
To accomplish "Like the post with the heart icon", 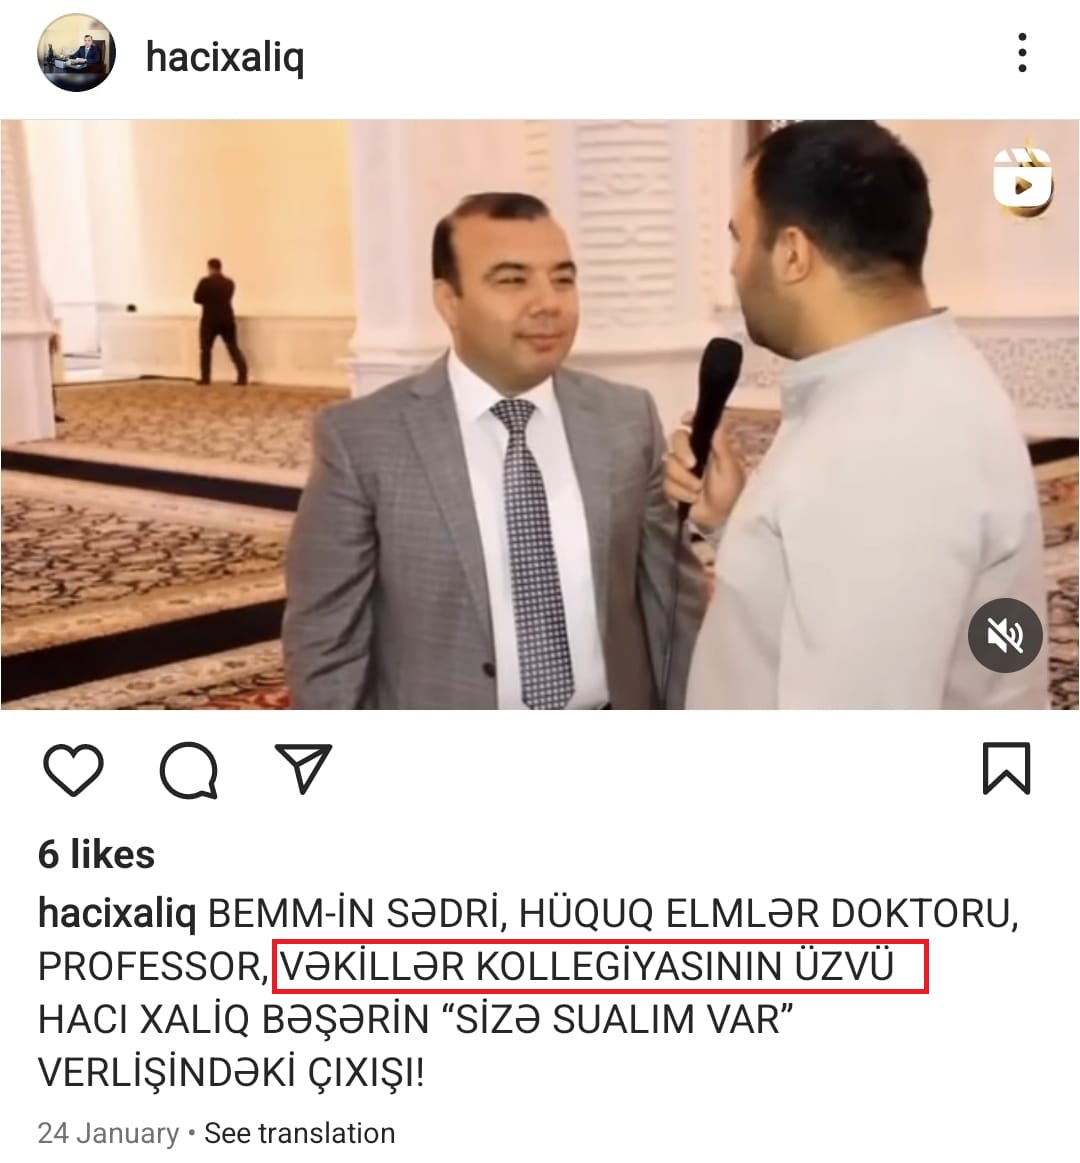I will pyautogui.click(x=73, y=769).
